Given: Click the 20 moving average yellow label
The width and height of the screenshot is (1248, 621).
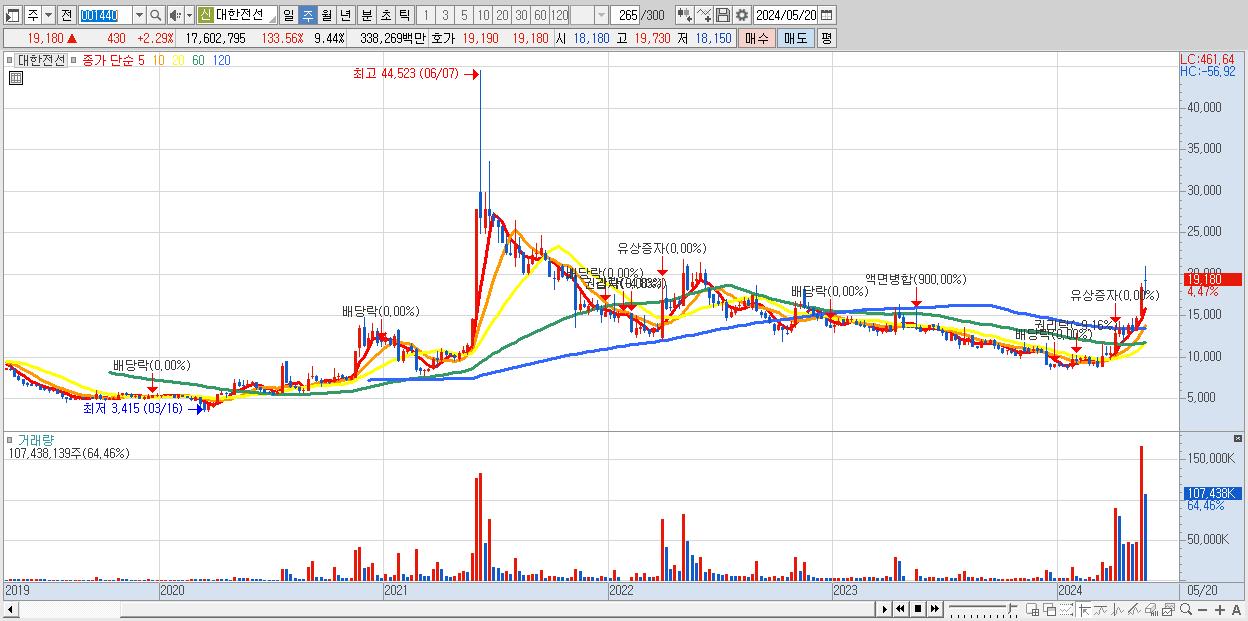Looking at the screenshot, I should 178,60.
